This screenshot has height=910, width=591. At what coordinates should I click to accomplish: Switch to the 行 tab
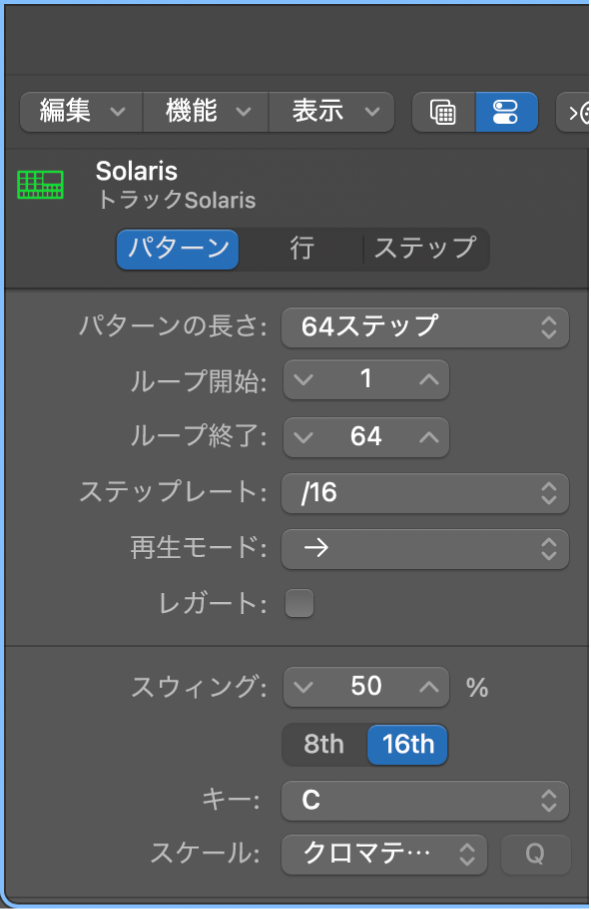point(301,249)
